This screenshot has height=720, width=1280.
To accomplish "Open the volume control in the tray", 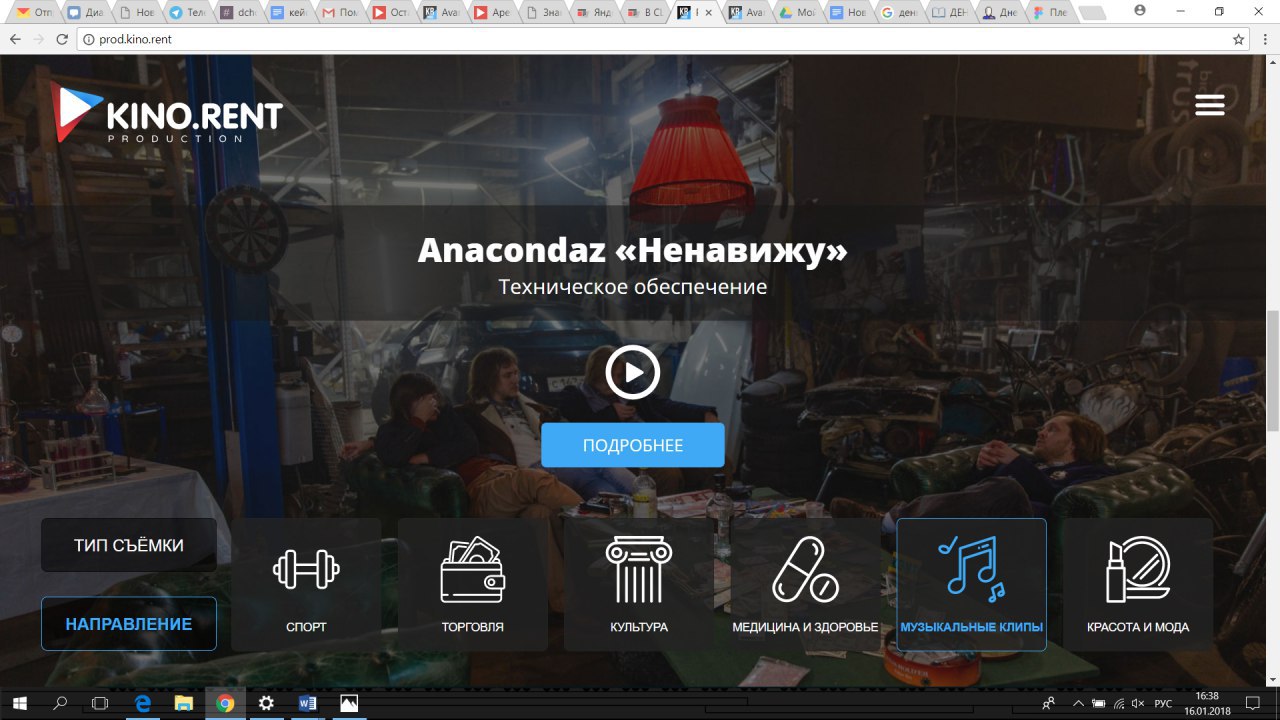I will pyautogui.click(x=1137, y=703).
